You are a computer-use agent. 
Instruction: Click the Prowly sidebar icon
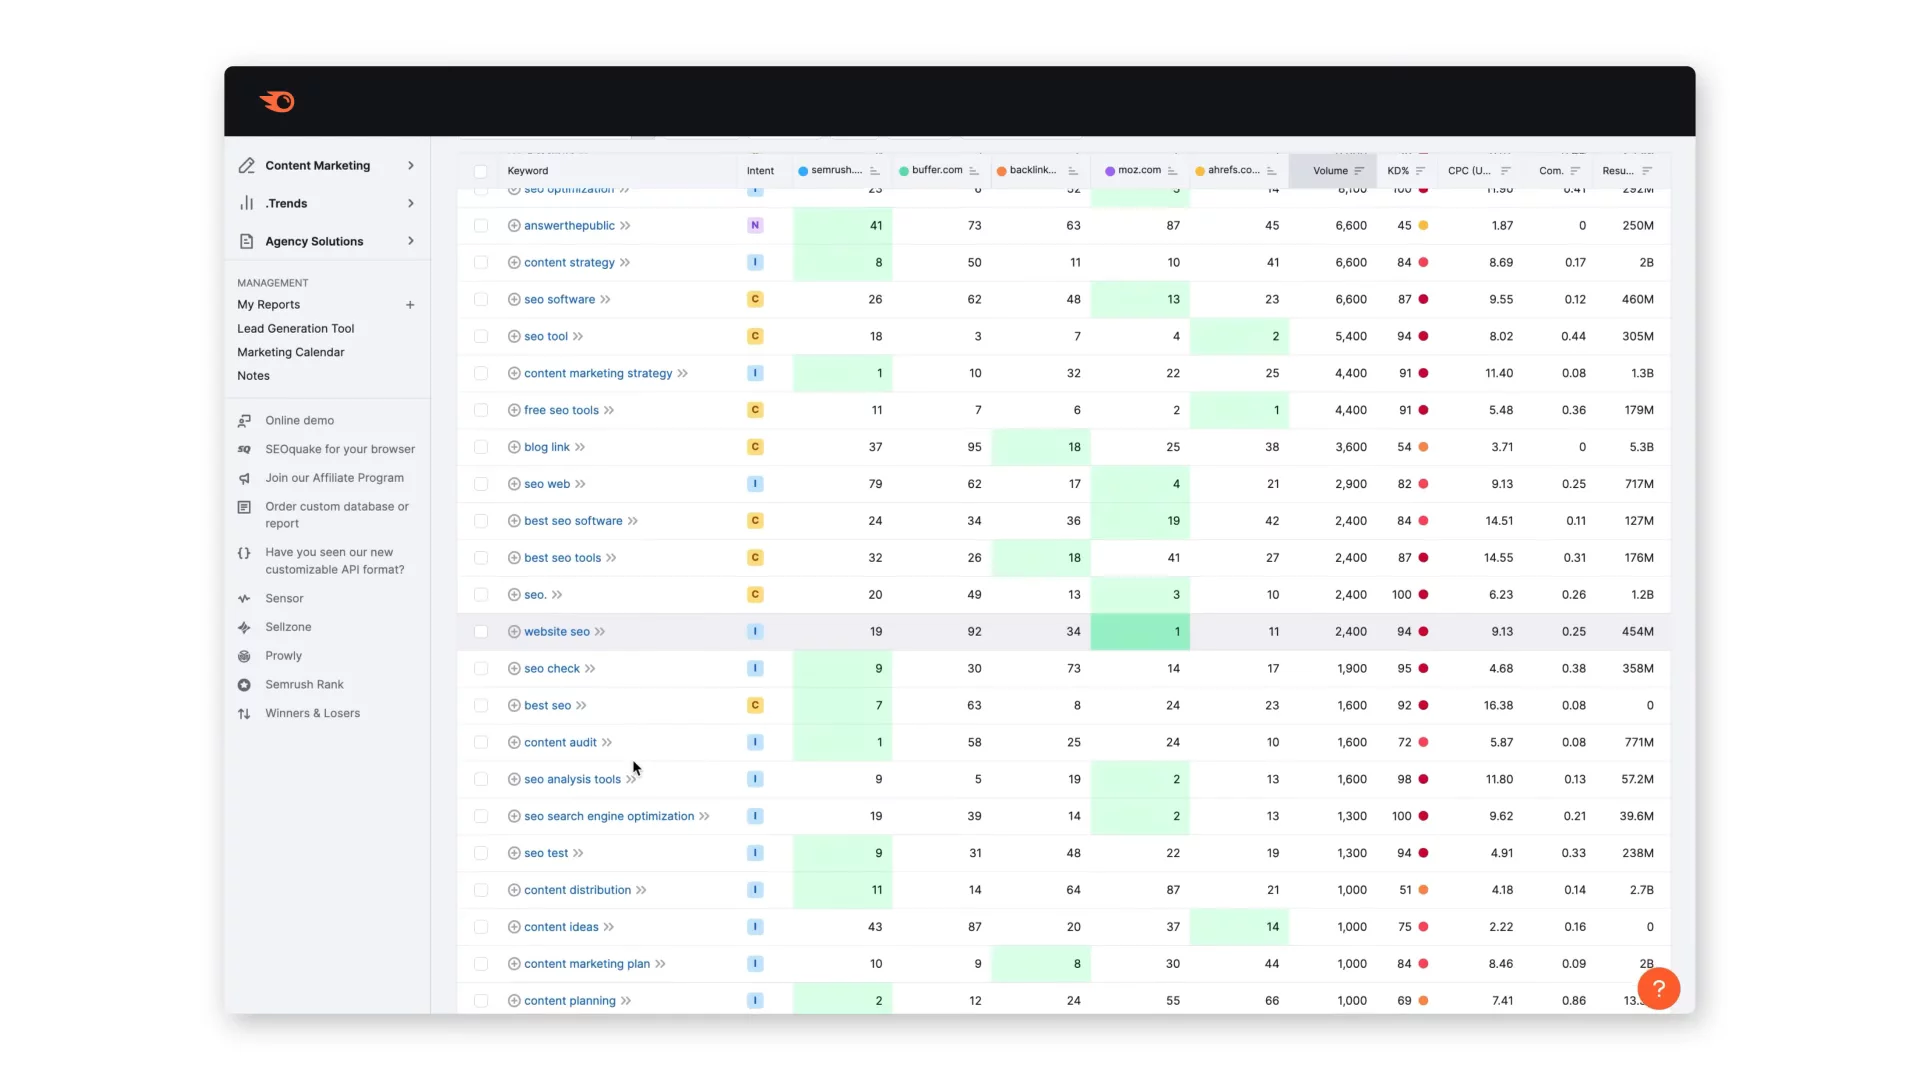(x=244, y=656)
